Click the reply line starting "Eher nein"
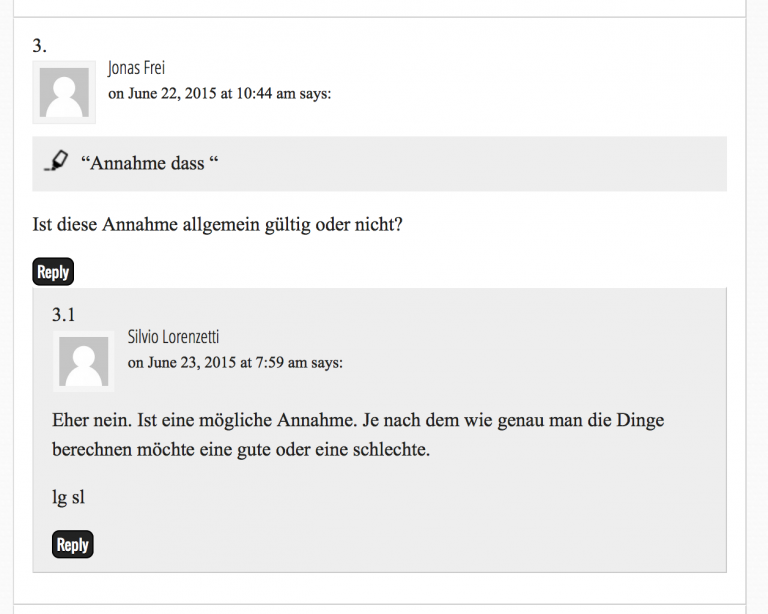The image size is (768, 614). [358, 420]
